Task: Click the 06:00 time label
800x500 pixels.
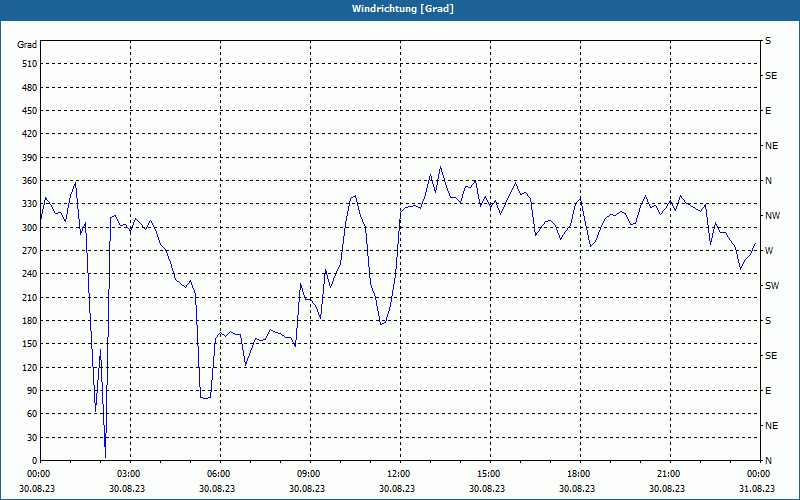Action: click(x=220, y=474)
